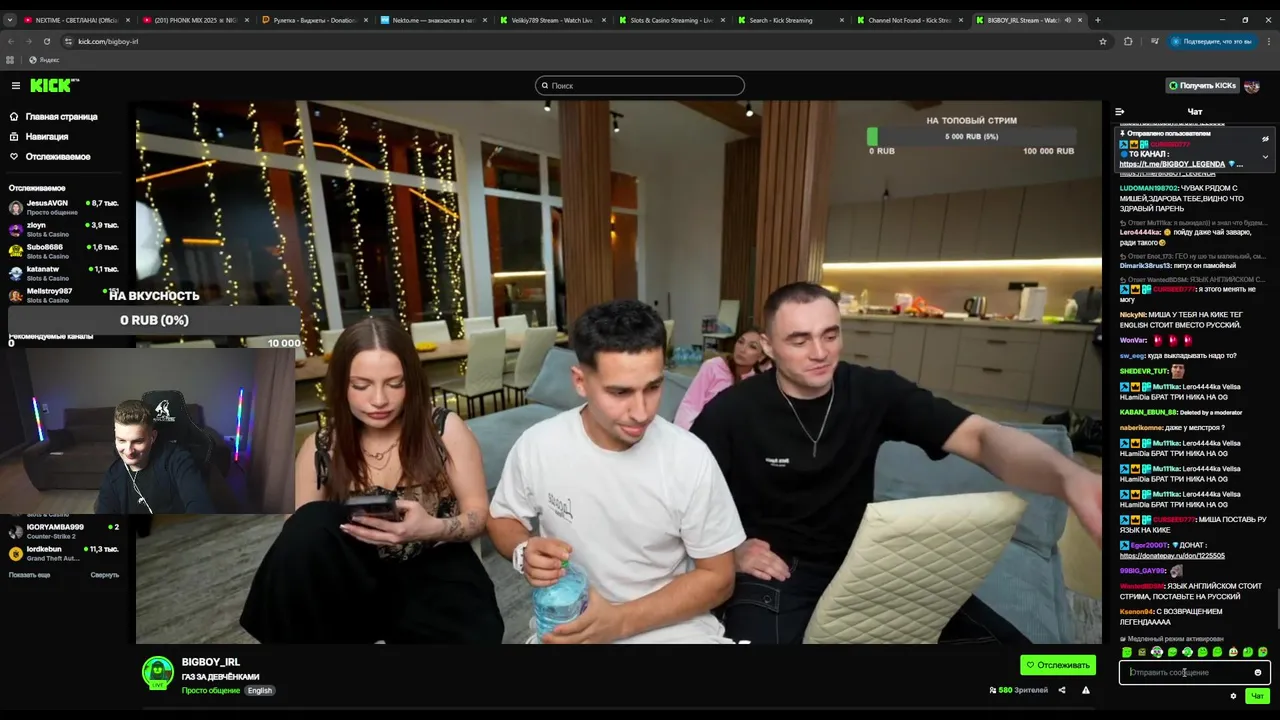The height and width of the screenshot is (720, 1280).
Task: Click username NickyNl in chat
Action: [1132, 315]
